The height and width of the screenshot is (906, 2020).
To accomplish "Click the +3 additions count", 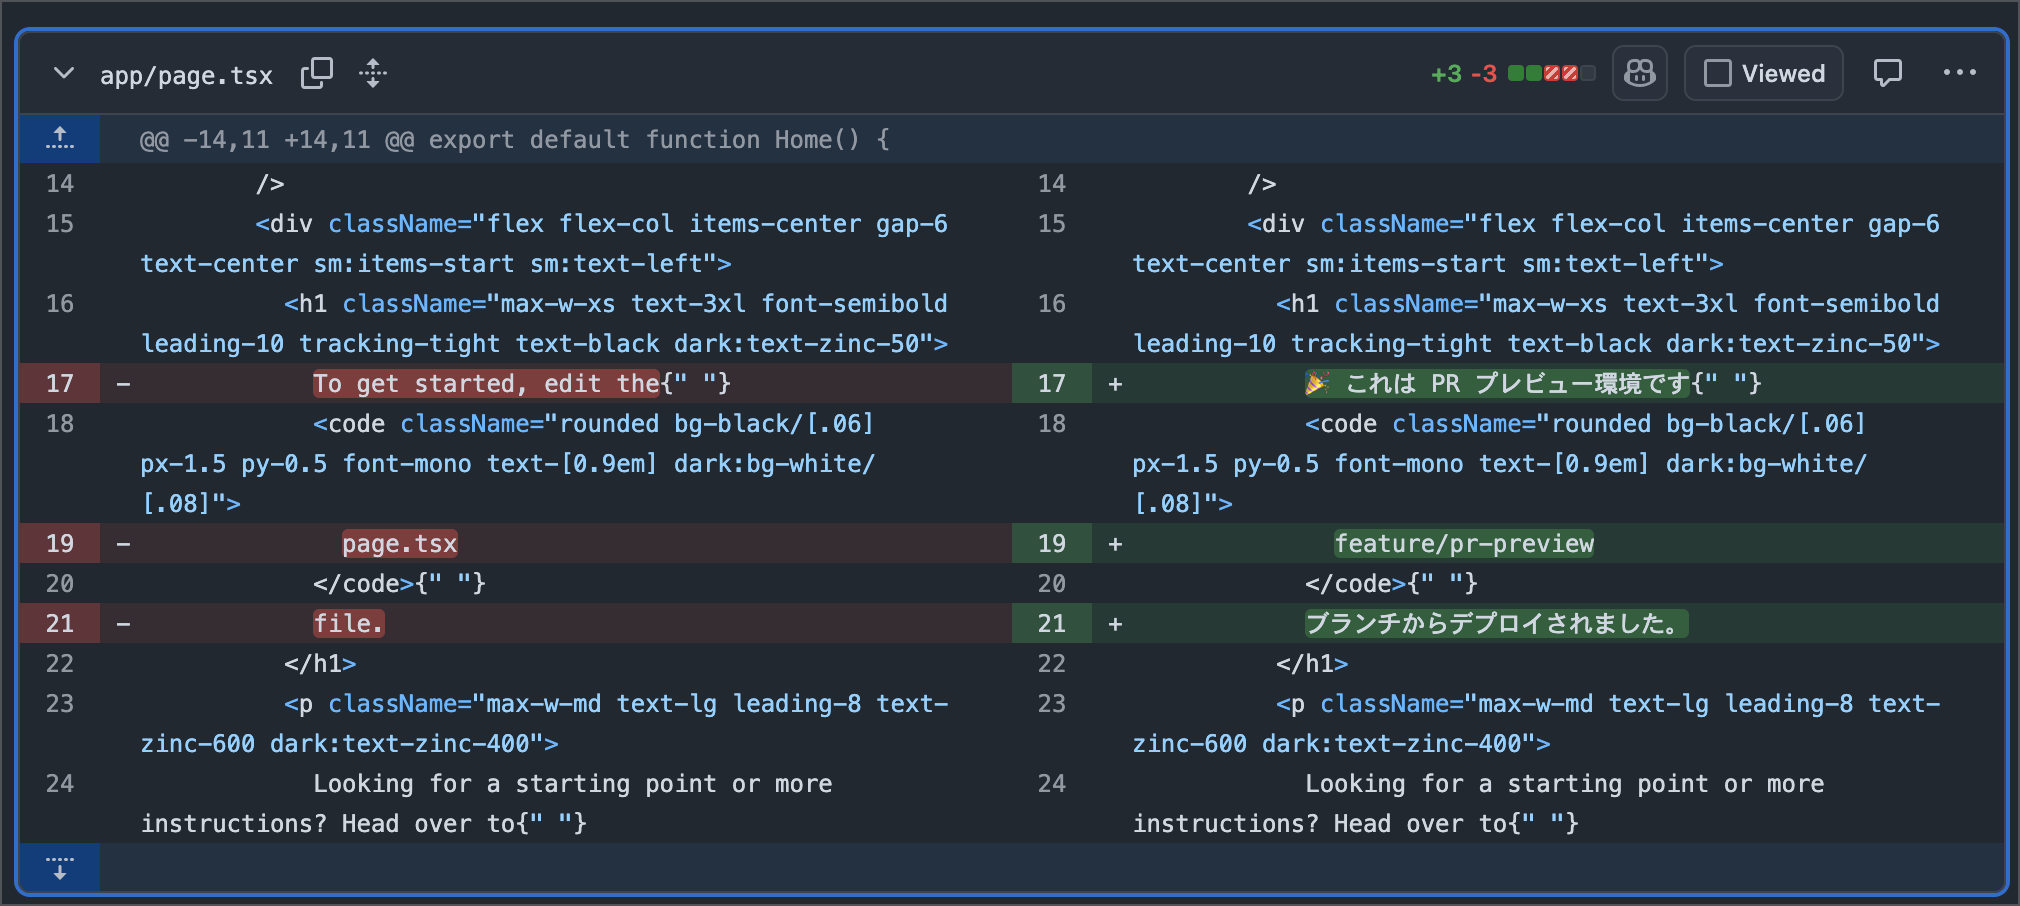I will (x=1446, y=74).
